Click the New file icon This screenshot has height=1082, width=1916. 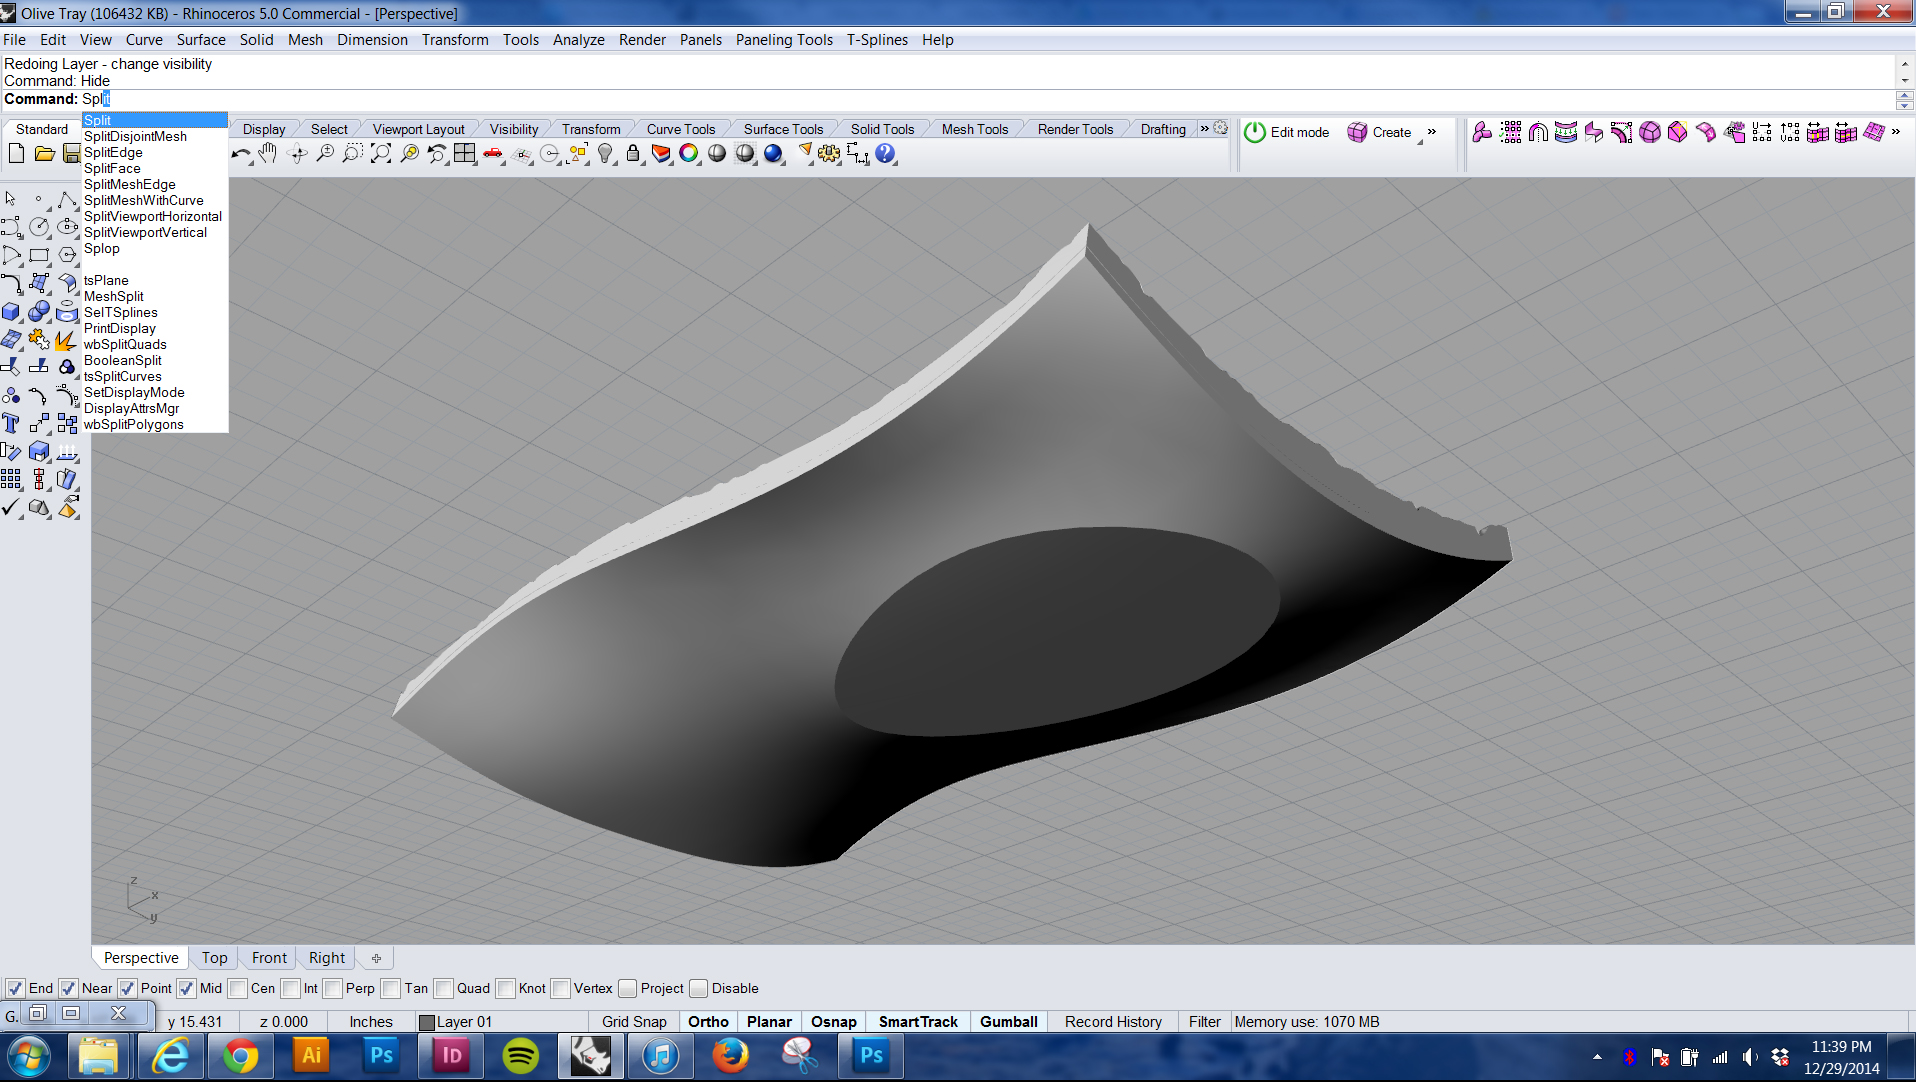pyautogui.click(x=16, y=153)
